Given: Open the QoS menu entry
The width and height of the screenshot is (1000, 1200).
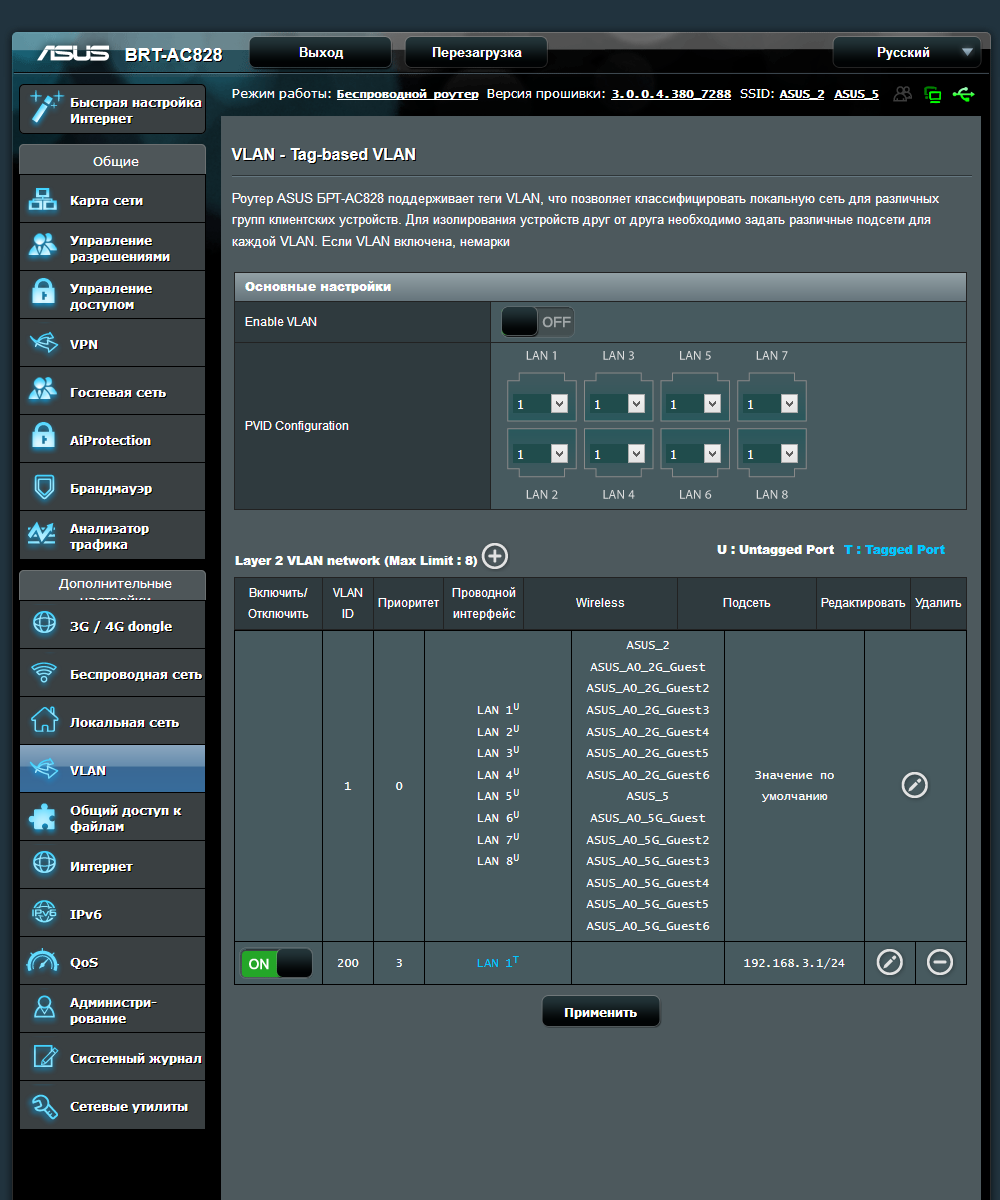Looking at the screenshot, I should (112, 961).
